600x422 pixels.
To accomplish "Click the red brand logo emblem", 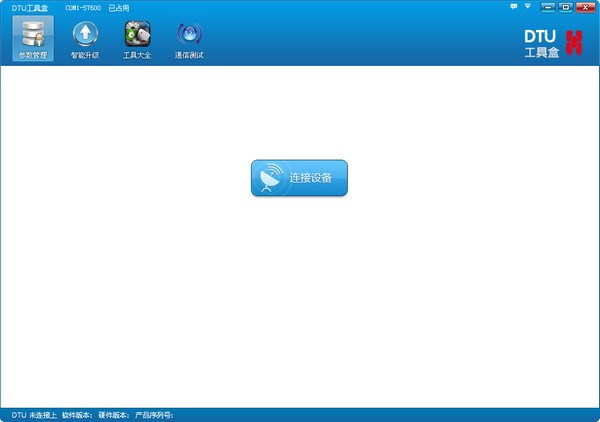I will tap(574, 43).
